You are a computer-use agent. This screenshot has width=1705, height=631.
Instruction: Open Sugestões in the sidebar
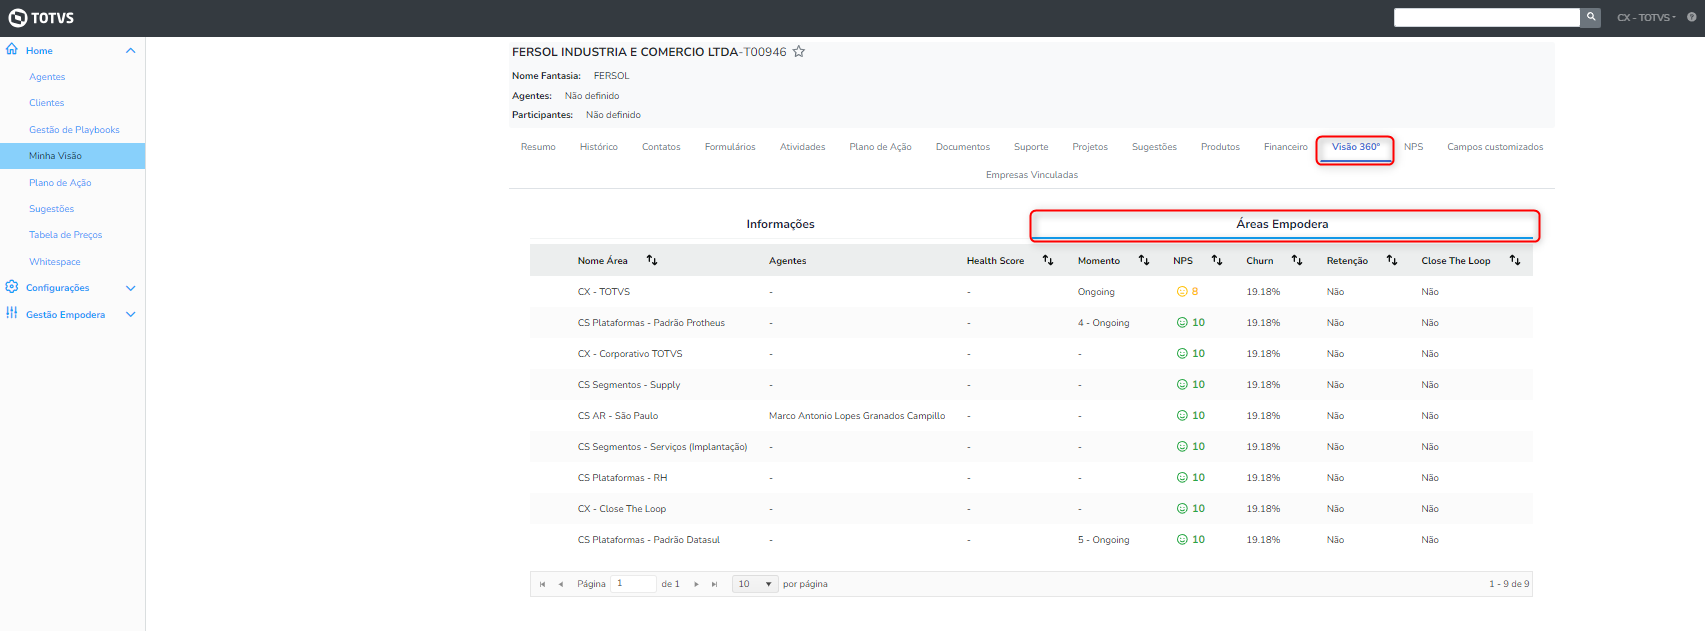51,209
